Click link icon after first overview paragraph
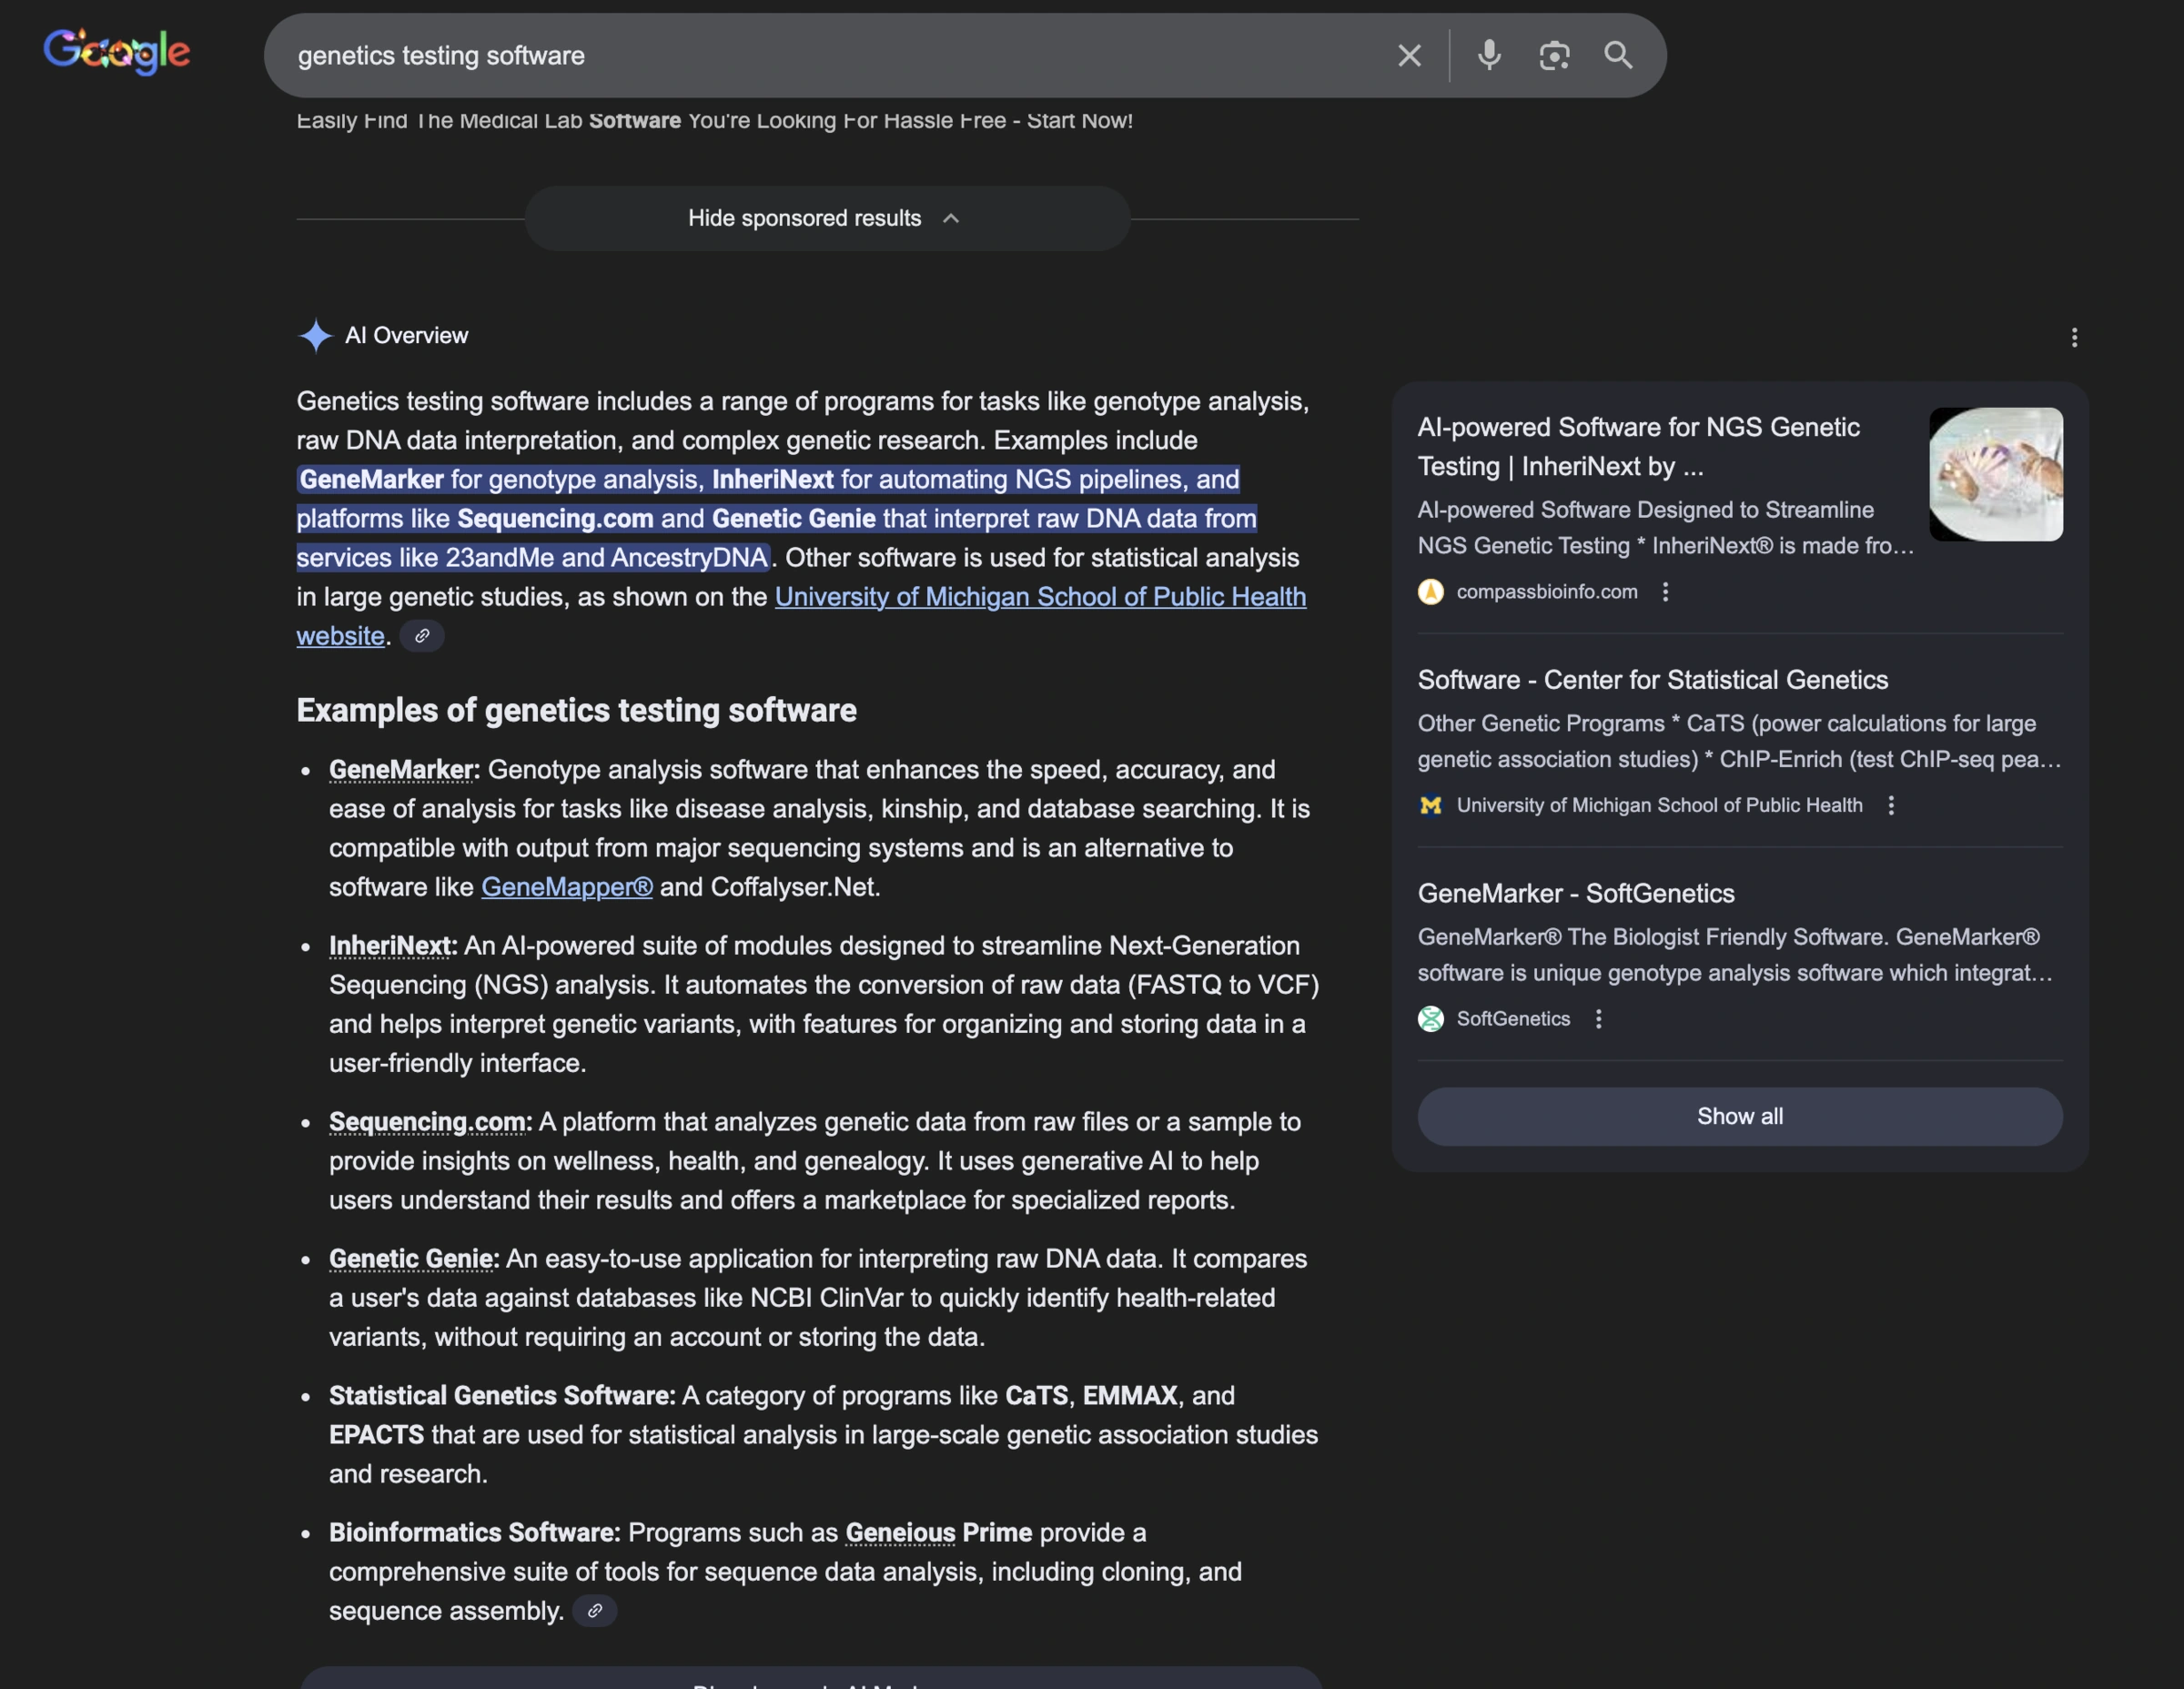This screenshot has width=2184, height=1689. (x=422, y=636)
